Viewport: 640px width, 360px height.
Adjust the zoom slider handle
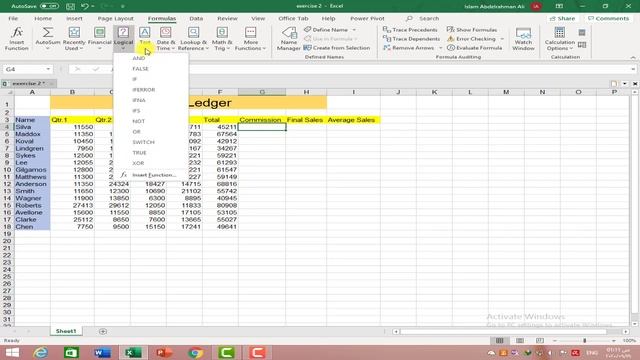coord(584,340)
